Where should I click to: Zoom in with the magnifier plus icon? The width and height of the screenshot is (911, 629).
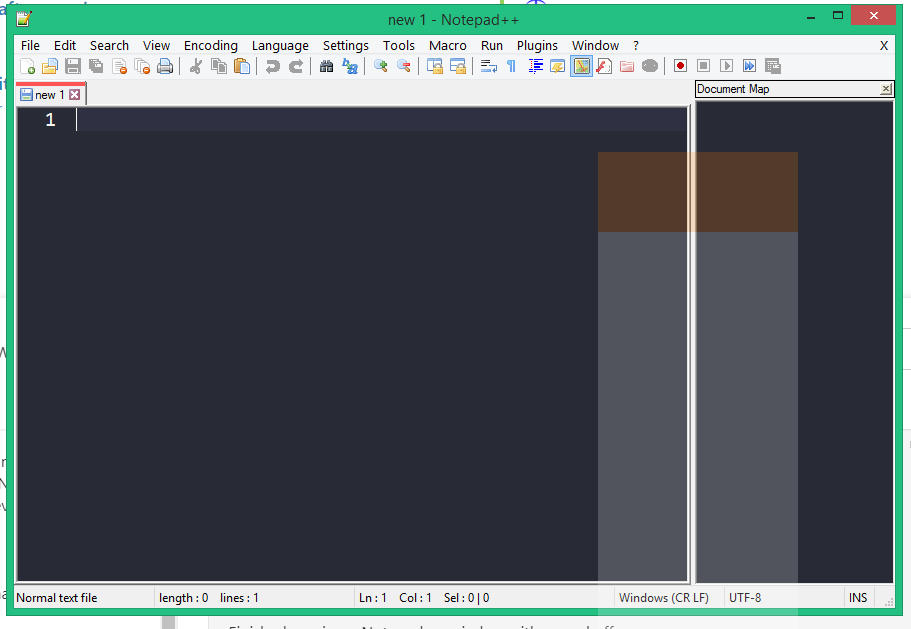coord(381,66)
